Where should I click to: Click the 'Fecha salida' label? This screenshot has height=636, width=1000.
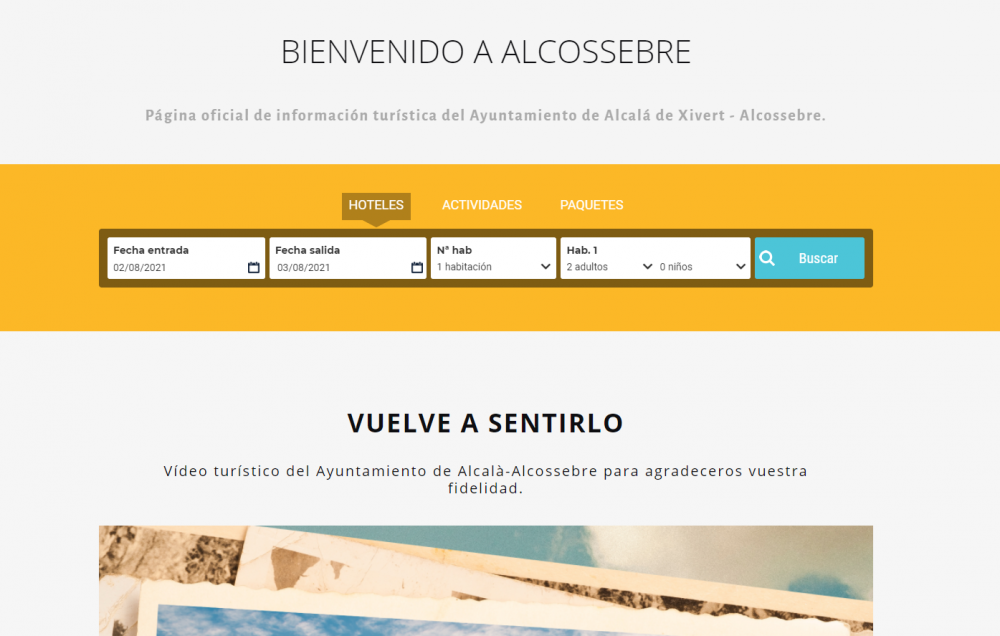[x=307, y=250]
